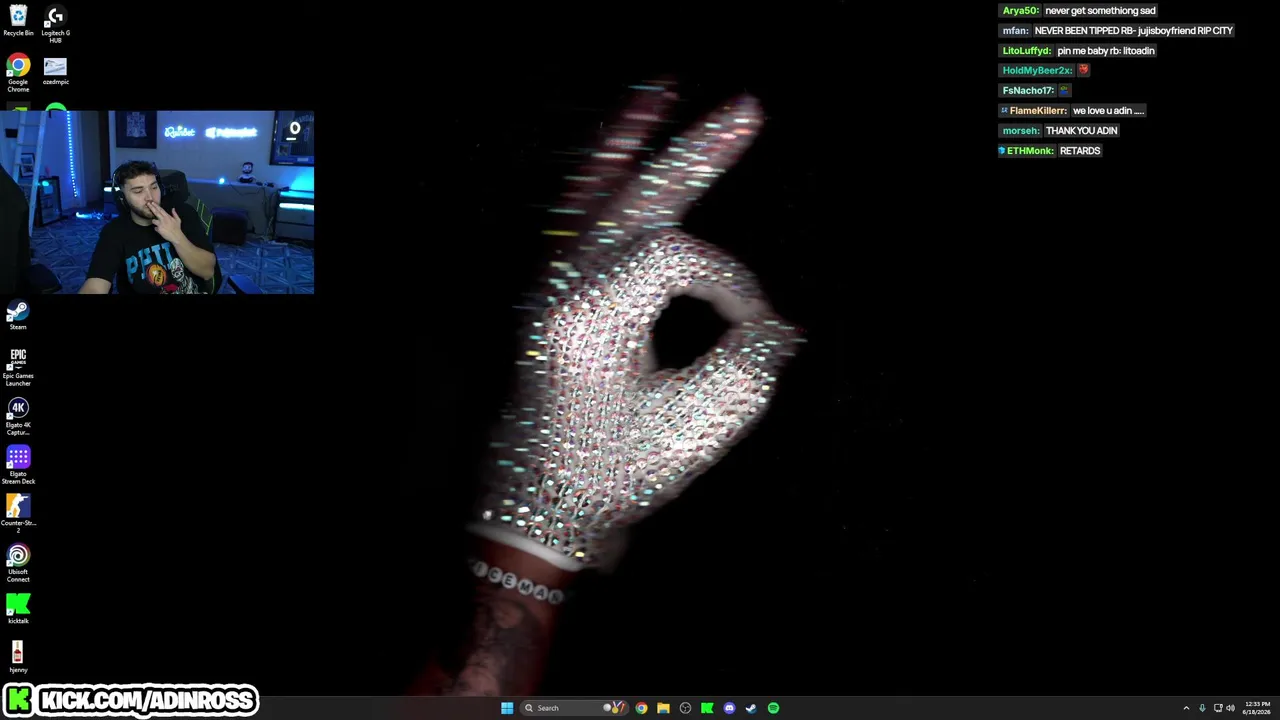This screenshot has width=1280, height=720.
Task: Click the "we love u adin" message
Action: coord(1108,110)
